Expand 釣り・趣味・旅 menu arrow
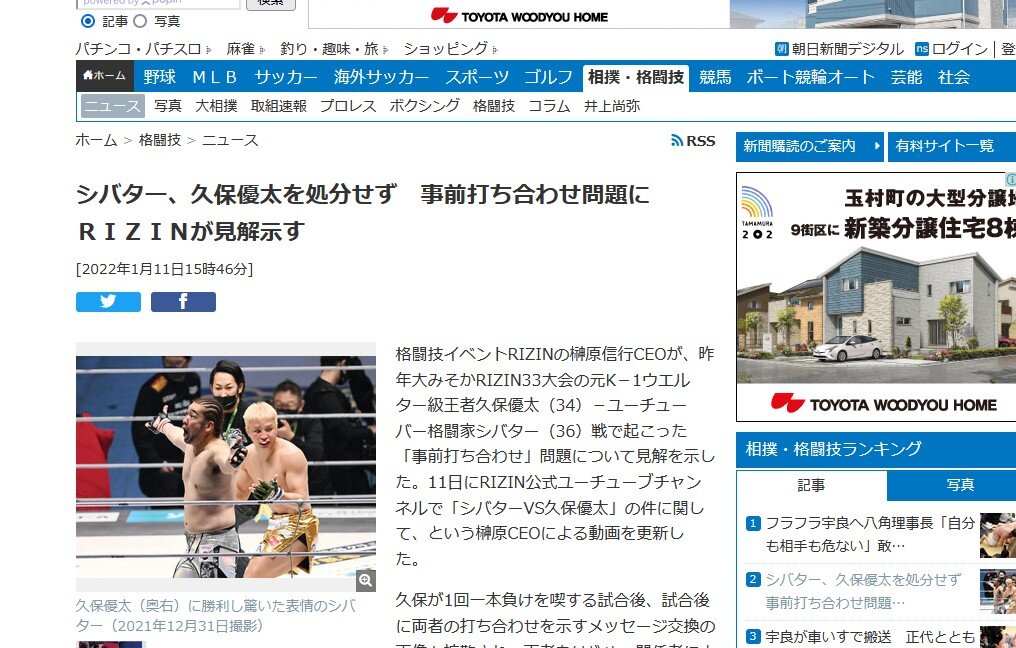1016x648 pixels. pos(386,49)
